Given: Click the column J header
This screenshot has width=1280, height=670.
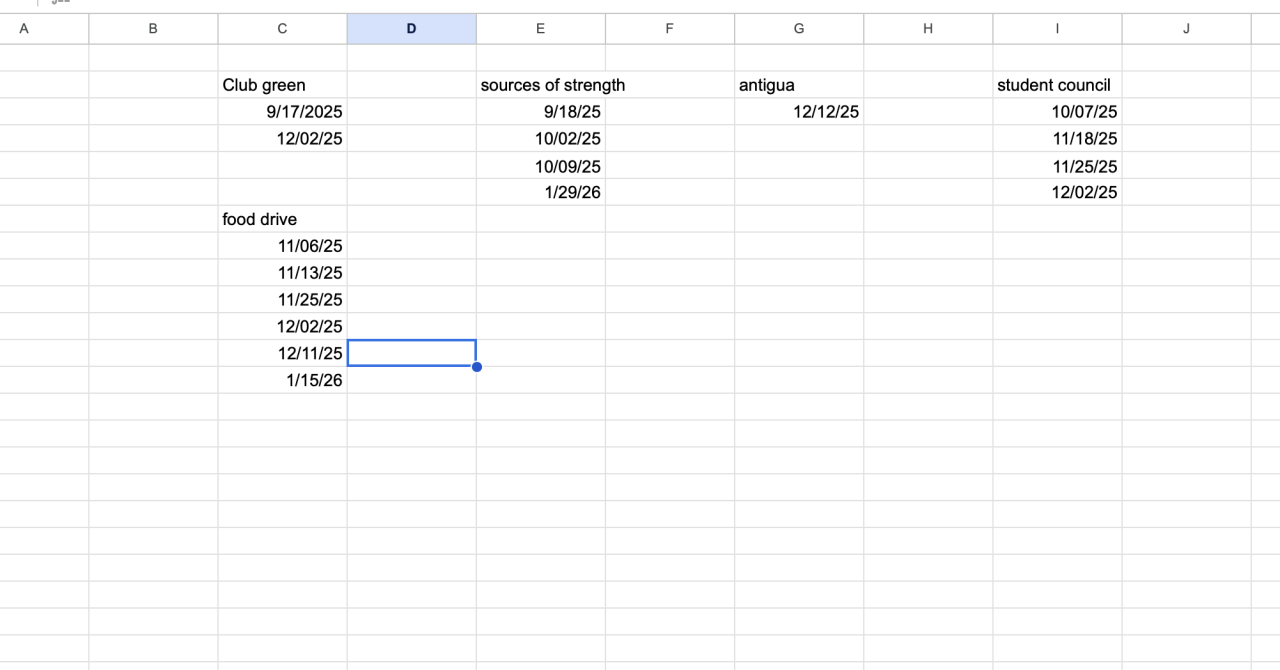Looking at the screenshot, I should (1186, 29).
